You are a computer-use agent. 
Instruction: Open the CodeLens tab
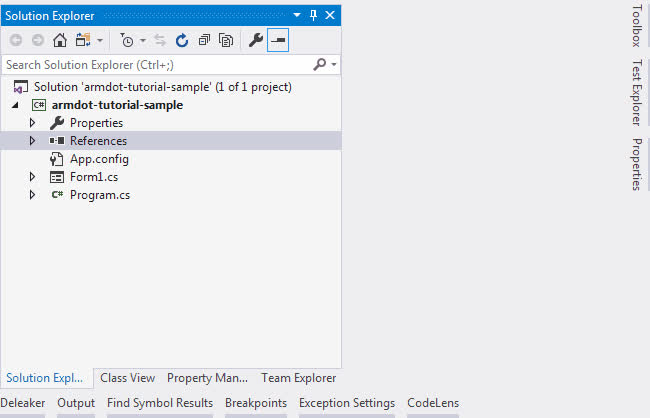tap(433, 403)
